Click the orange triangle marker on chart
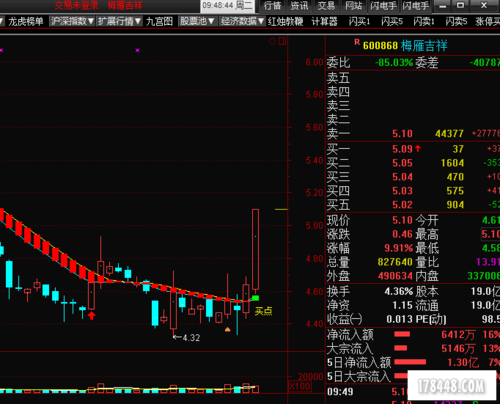This screenshot has height=404, width=500. (227, 329)
